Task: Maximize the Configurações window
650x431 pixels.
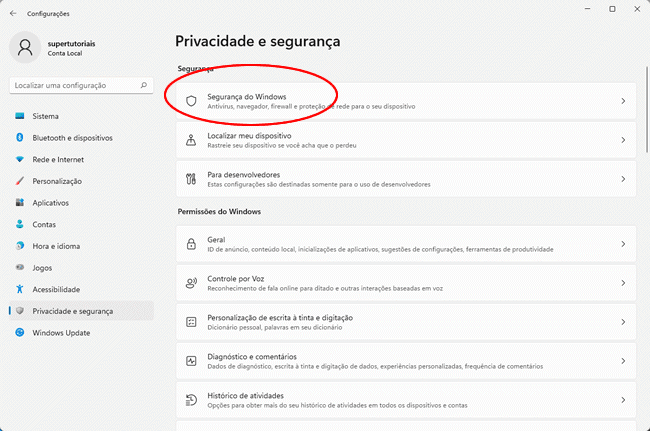Action: 612,9
